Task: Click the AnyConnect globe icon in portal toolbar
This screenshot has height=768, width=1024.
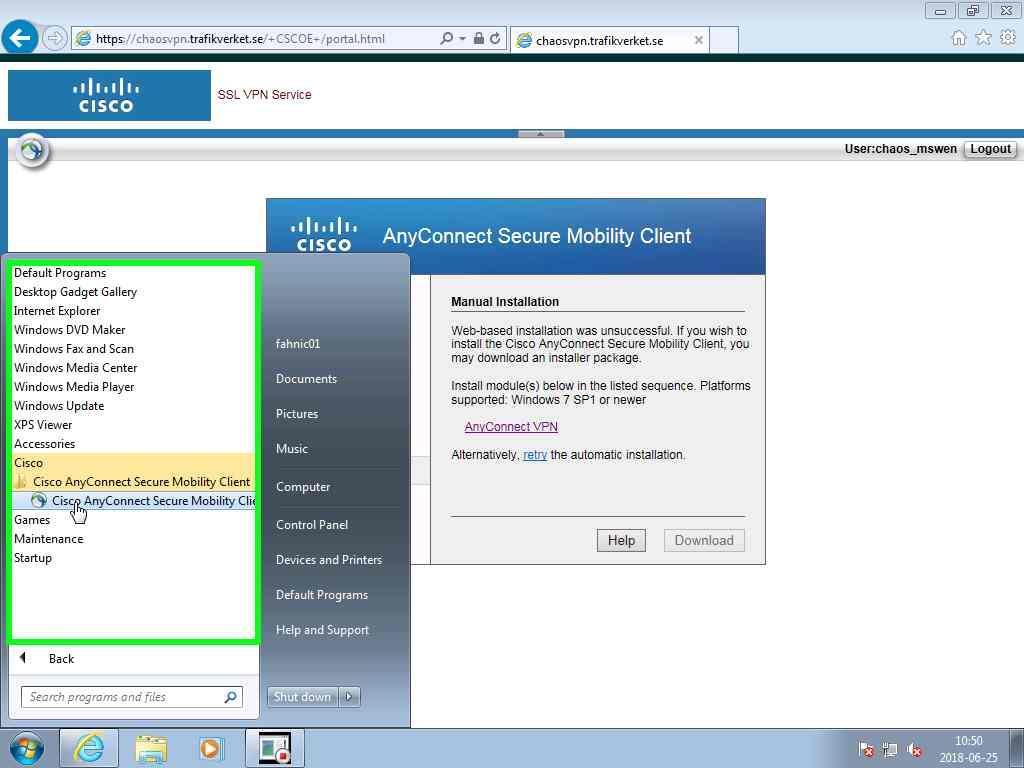Action: point(32,151)
